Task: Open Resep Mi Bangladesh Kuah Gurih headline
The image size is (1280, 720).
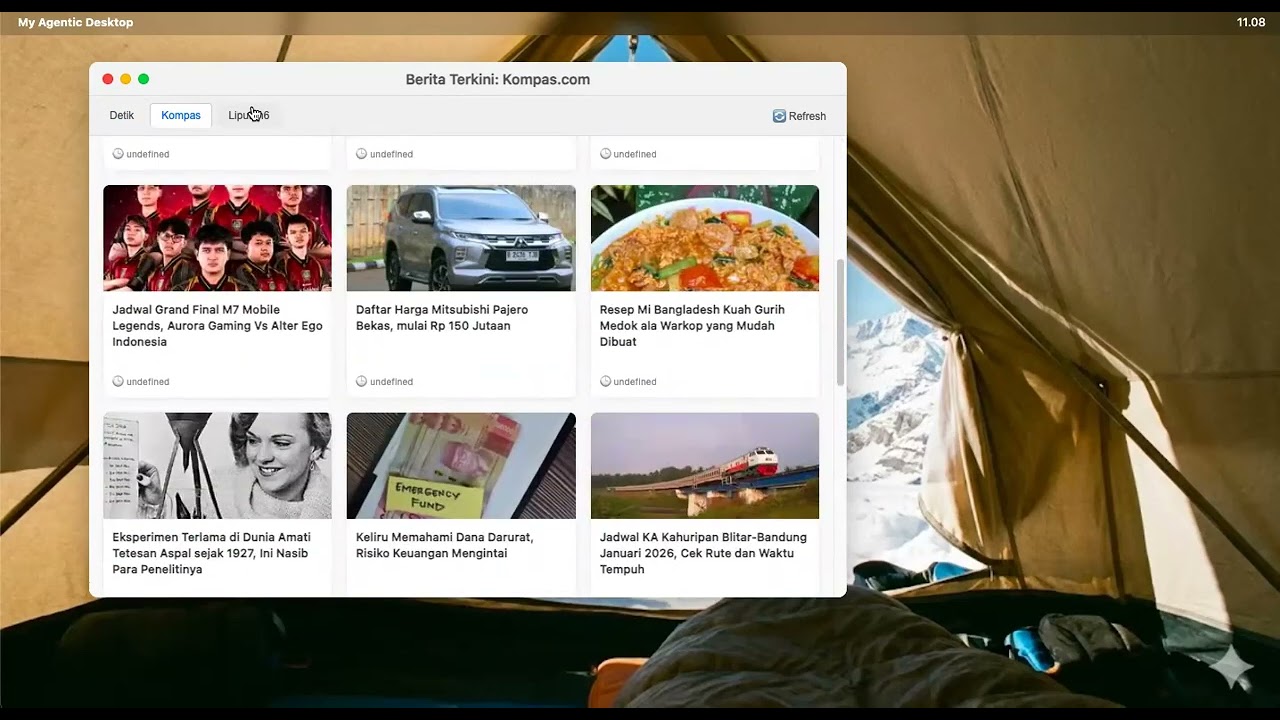Action: (692, 326)
